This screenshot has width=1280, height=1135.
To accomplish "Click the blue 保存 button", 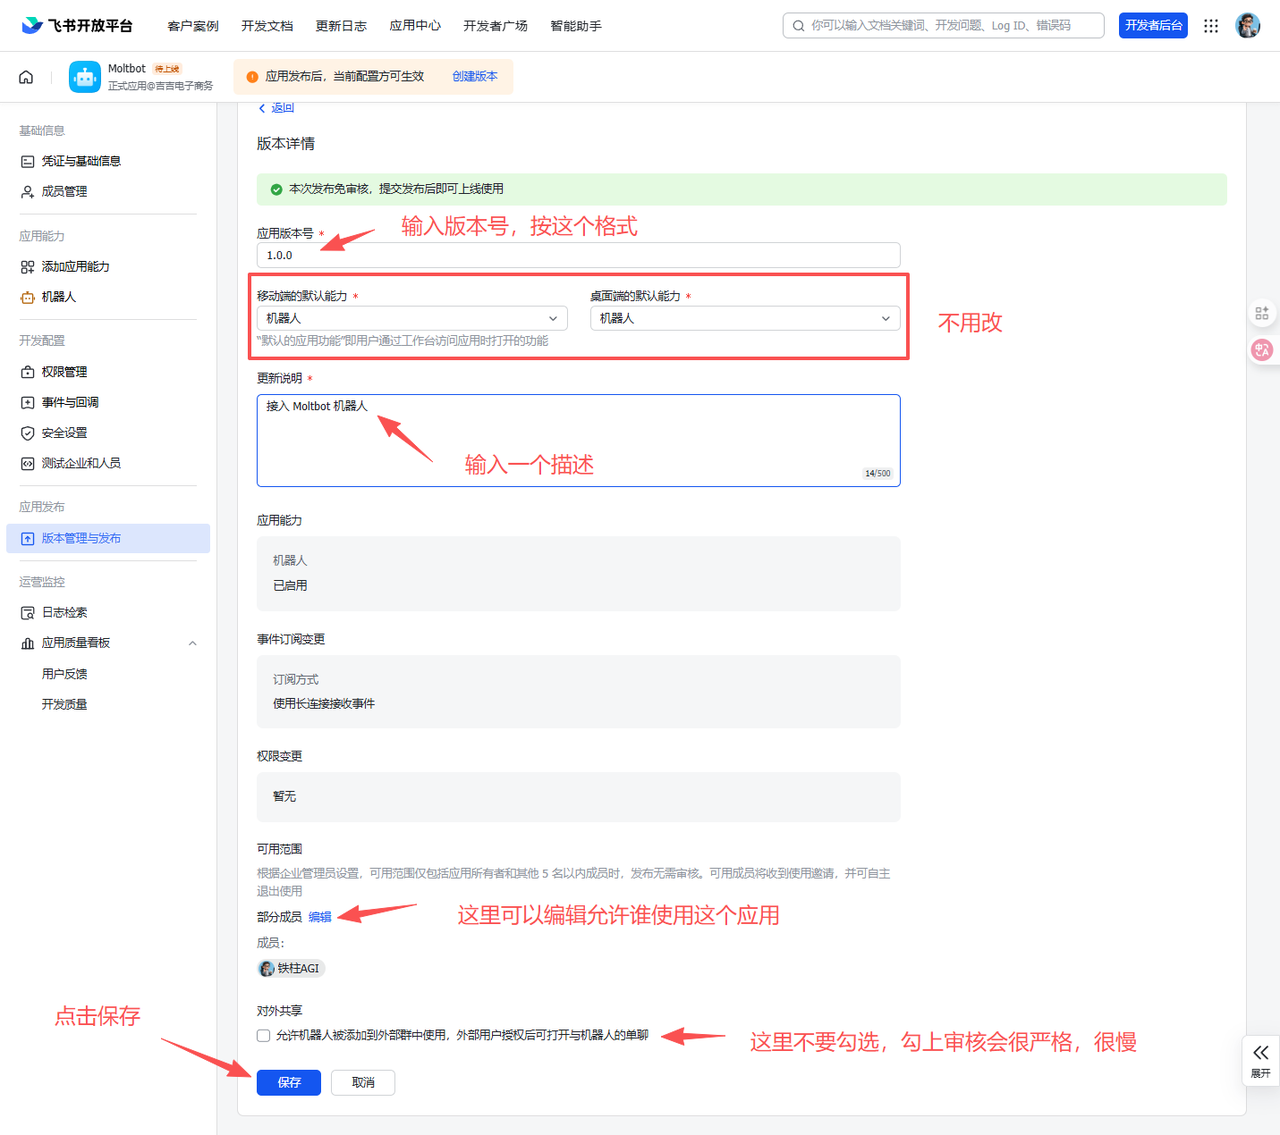I will pos(288,1083).
